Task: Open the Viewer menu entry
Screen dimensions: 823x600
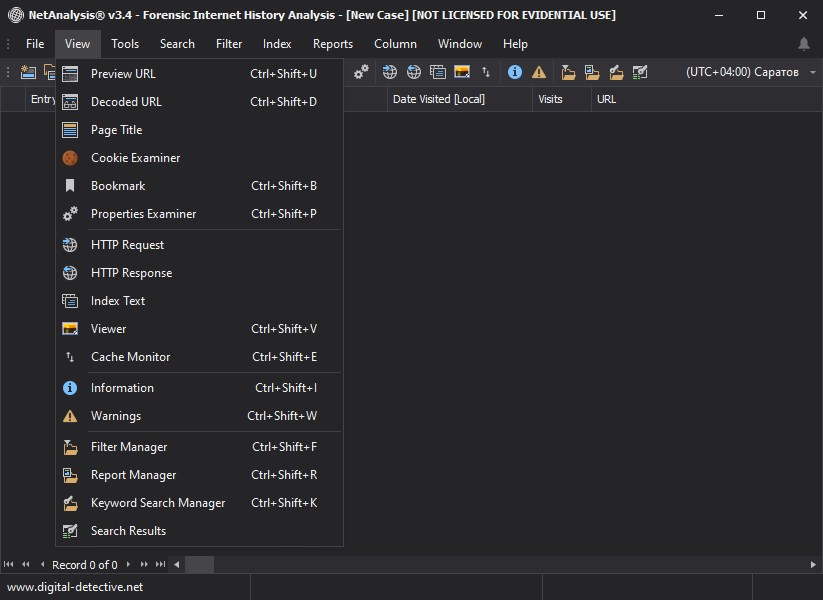Action: [199, 329]
